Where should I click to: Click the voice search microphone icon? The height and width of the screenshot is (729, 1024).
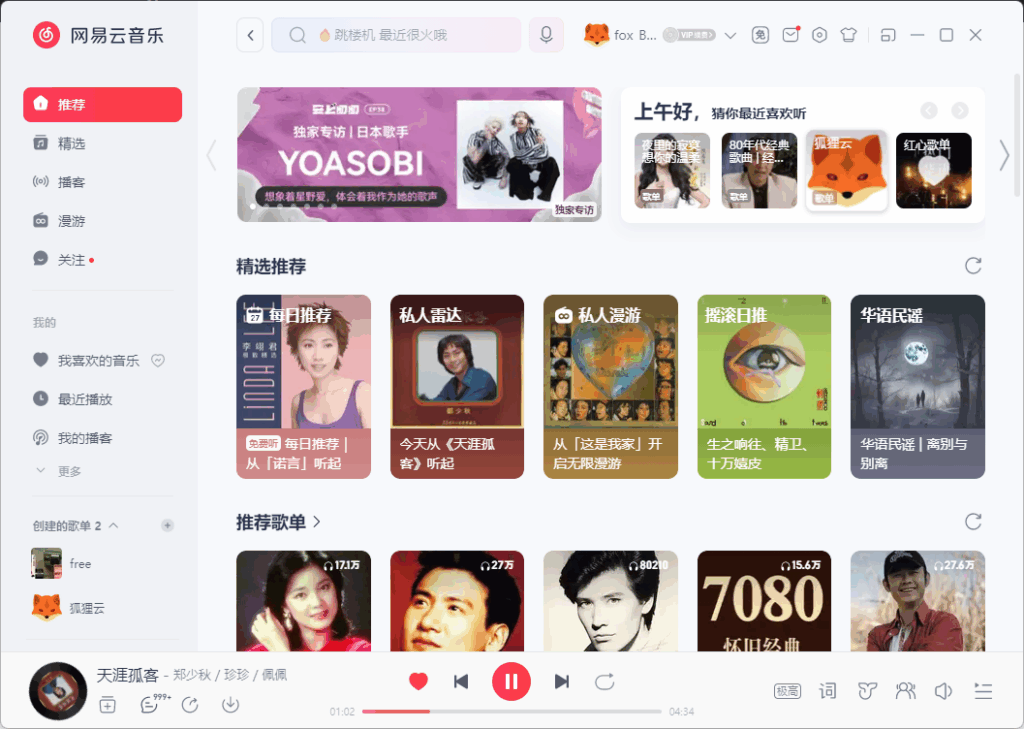coord(546,35)
